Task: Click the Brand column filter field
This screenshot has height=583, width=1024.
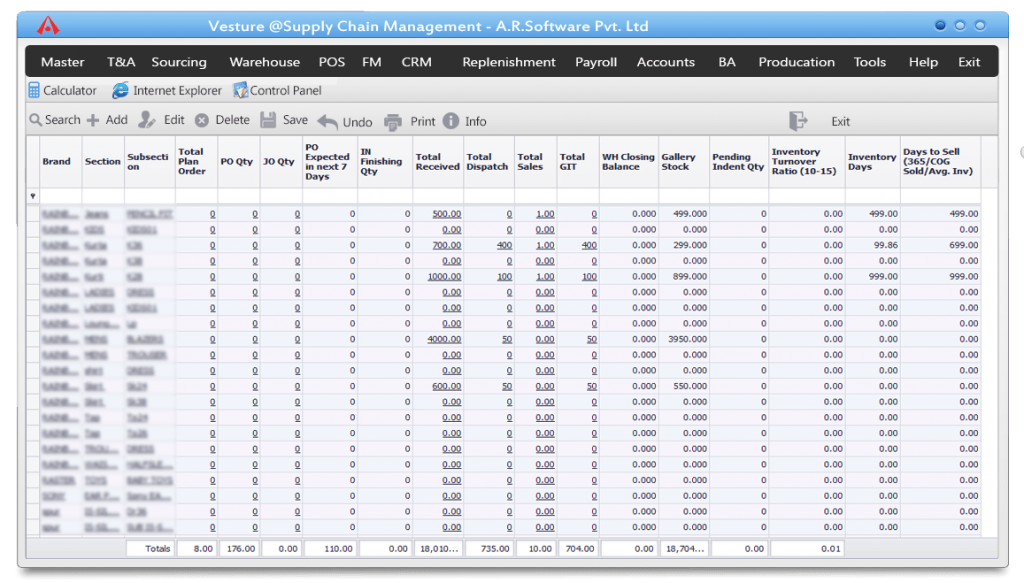Action: click(x=61, y=196)
